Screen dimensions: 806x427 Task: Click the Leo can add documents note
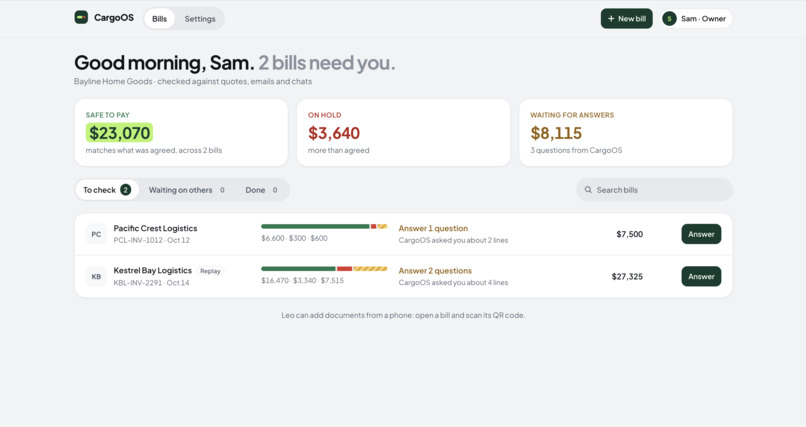tap(403, 315)
